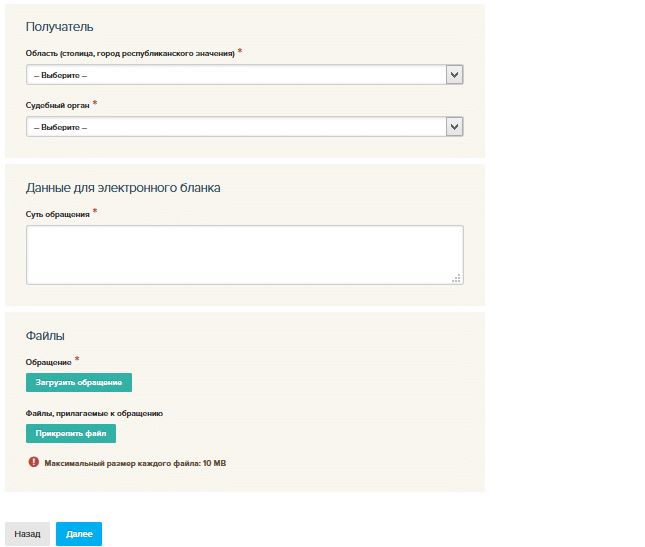
Task: Click the red asterisk next to Обращение label
Action: (77, 360)
